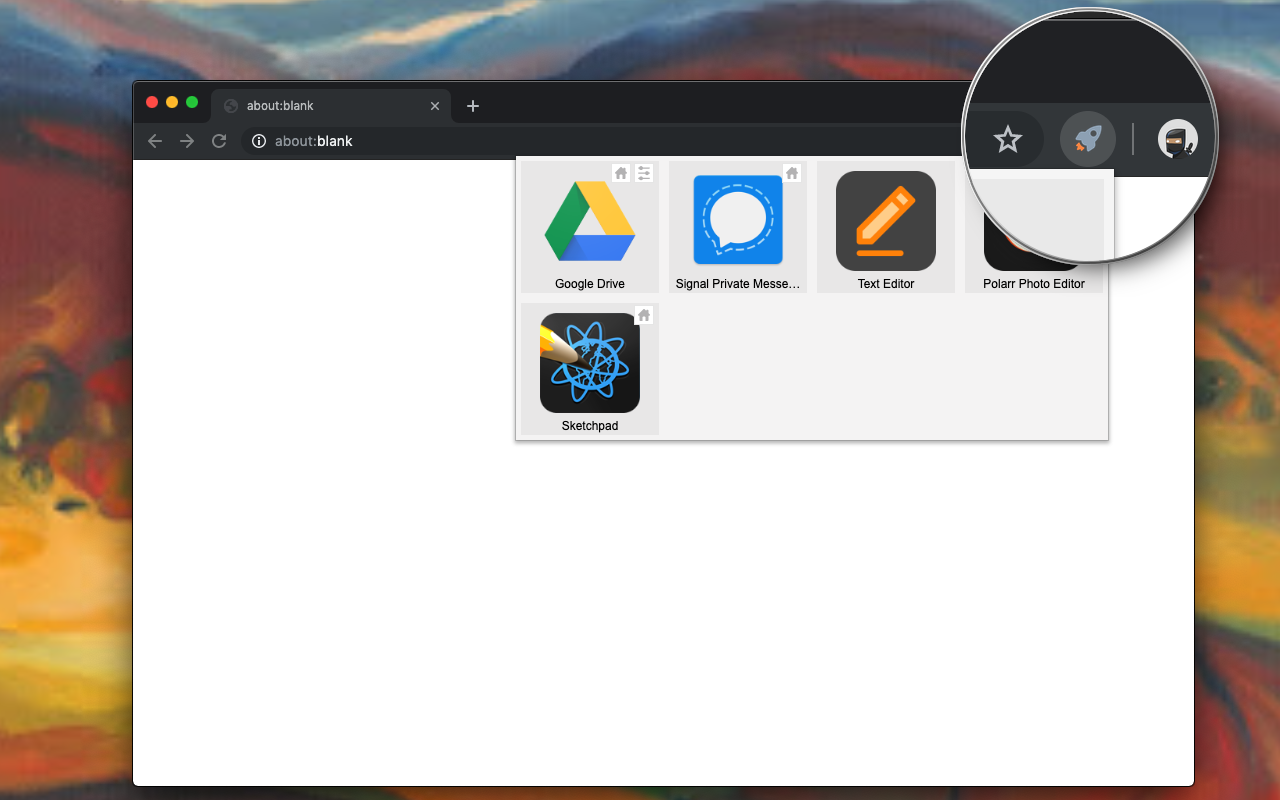
Task: Click the rocket app launcher extension icon
Action: point(1087,139)
